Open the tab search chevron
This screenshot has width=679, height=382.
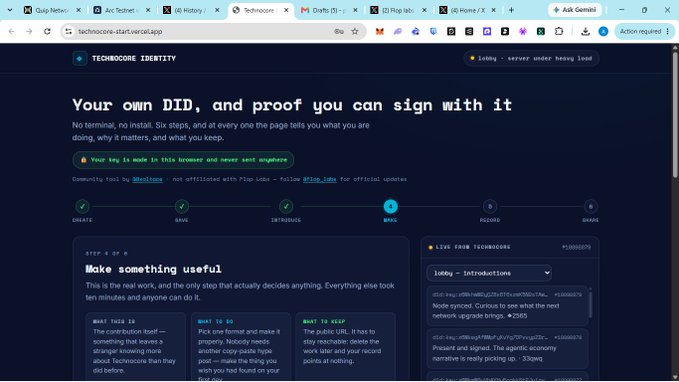(10, 10)
